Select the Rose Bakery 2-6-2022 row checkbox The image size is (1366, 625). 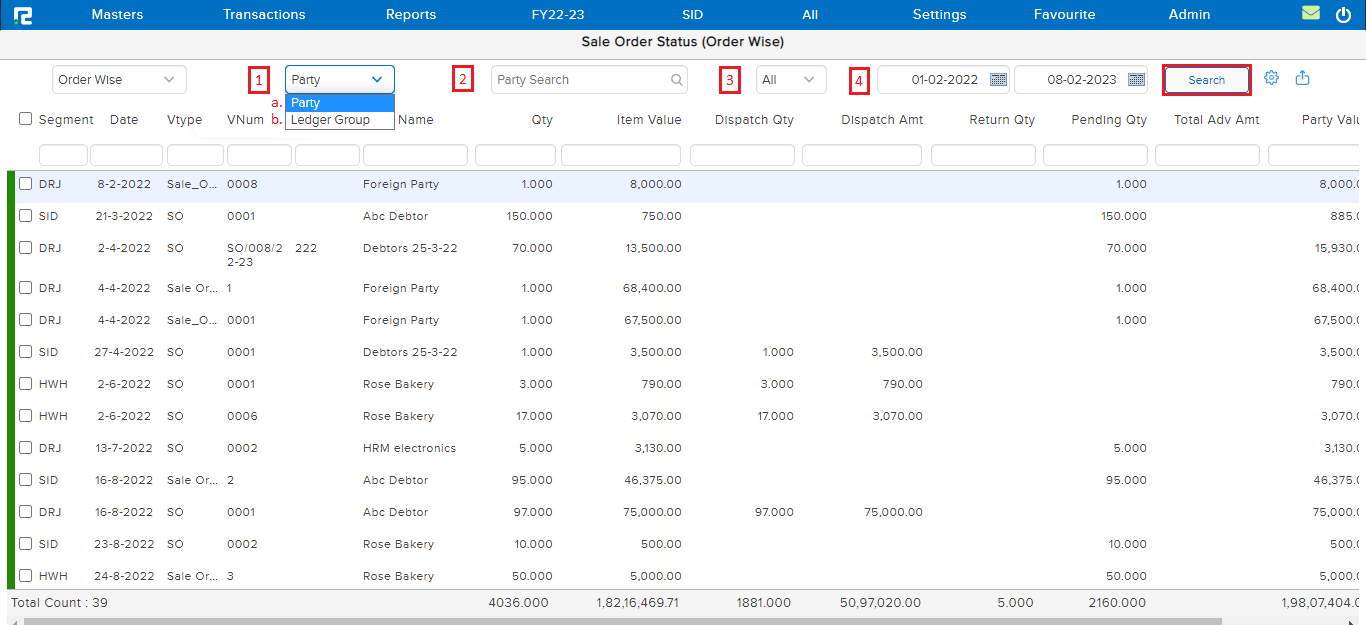pyautogui.click(x=24, y=384)
